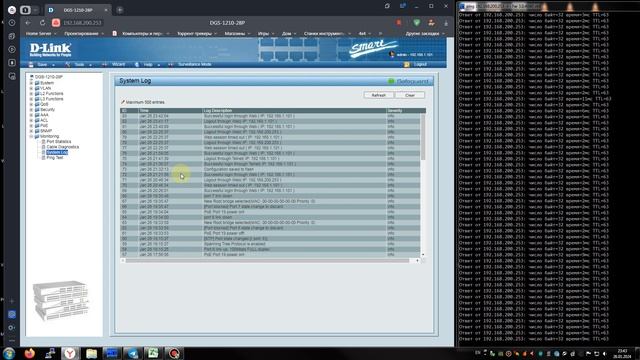Open the Проектирование bookmarks folder
The height and width of the screenshot is (360, 640).
tap(84, 33)
